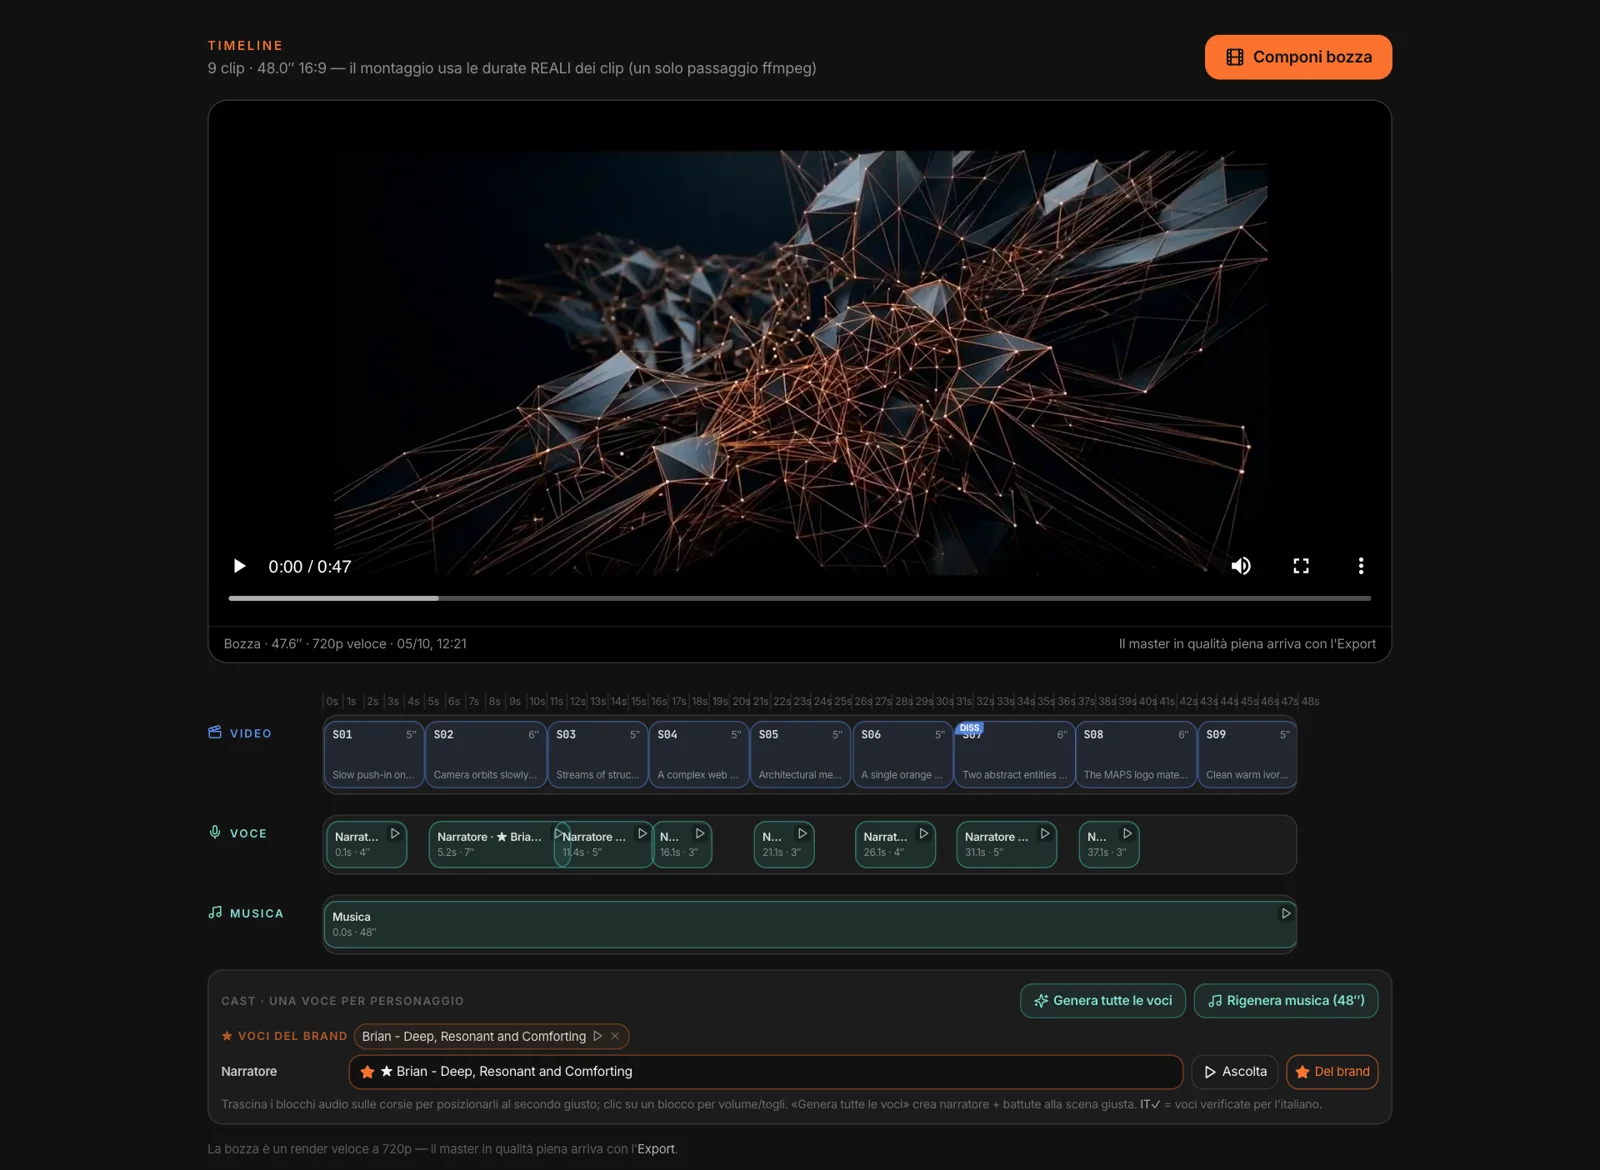This screenshot has height=1170, width=1600.
Task: Click the VIDEO track clapperboard icon
Action: pyautogui.click(x=215, y=733)
